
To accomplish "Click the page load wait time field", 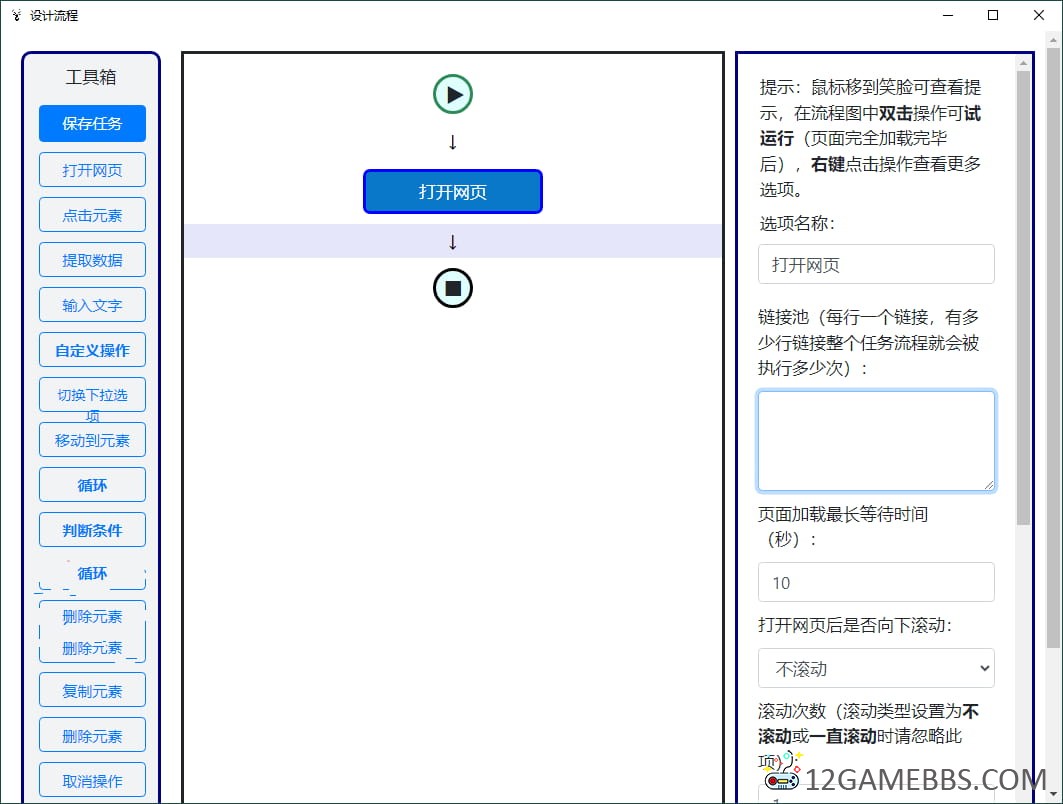I will 876,582.
